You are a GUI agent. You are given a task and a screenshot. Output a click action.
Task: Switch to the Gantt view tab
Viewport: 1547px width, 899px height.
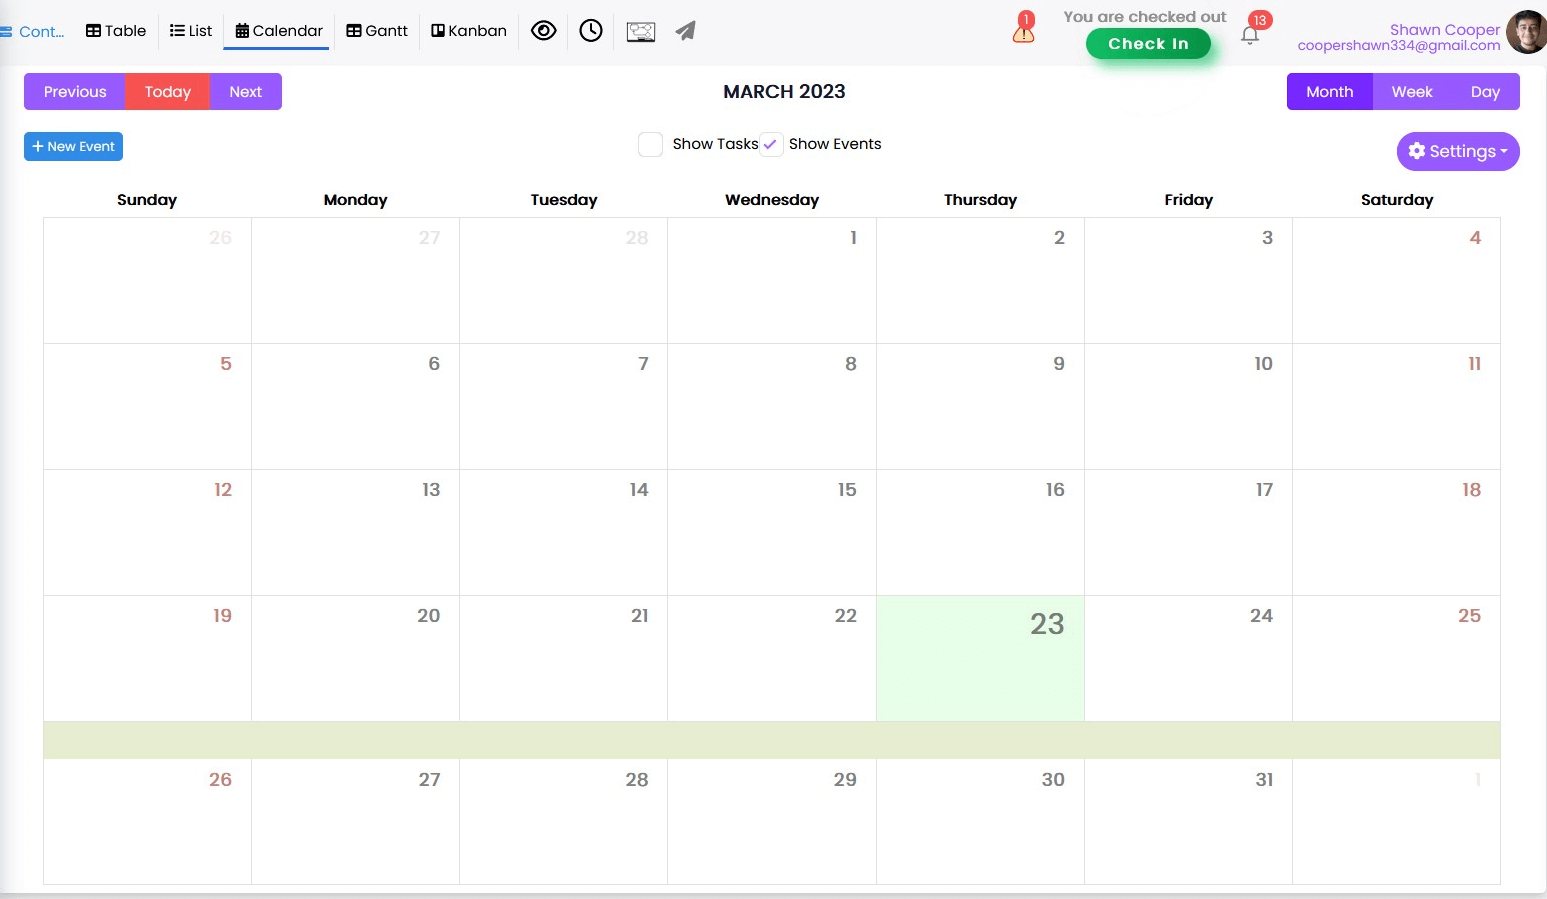tap(377, 31)
